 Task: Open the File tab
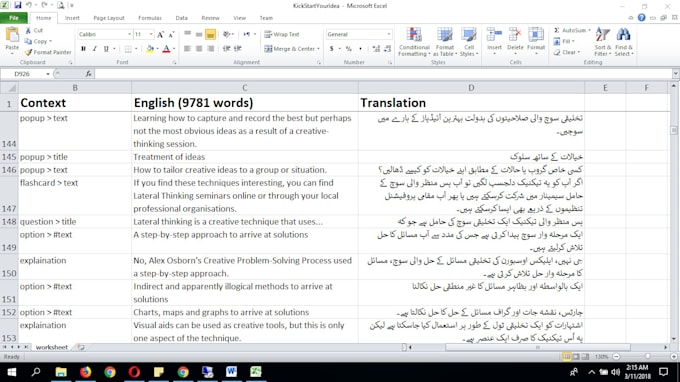click(x=14, y=18)
